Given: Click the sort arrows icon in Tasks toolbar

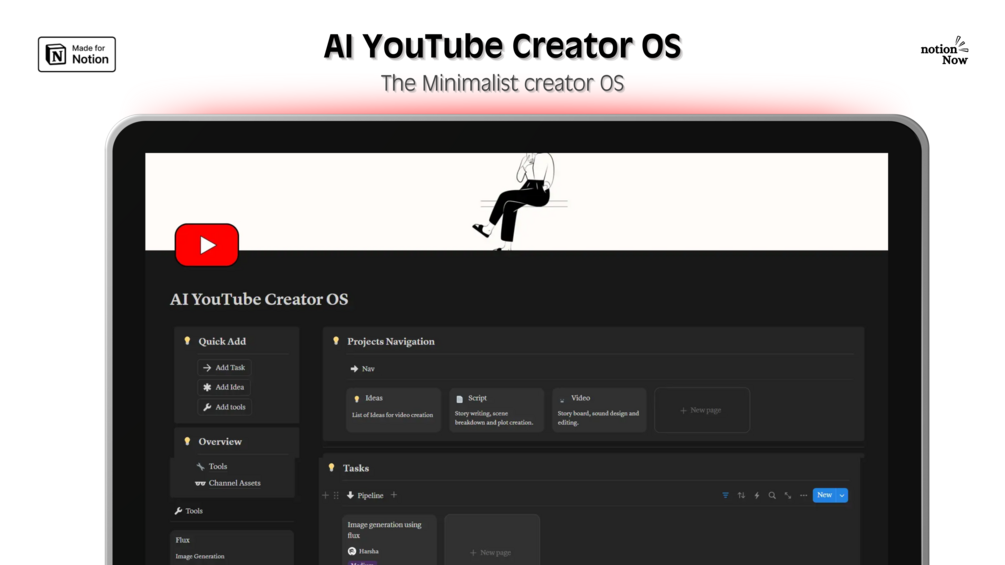Looking at the screenshot, I should pos(741,495).
